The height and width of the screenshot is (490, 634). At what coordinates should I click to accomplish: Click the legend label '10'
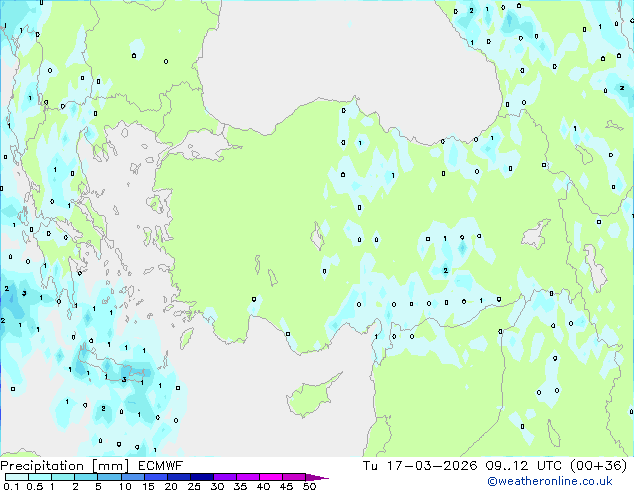pos(125,486)
